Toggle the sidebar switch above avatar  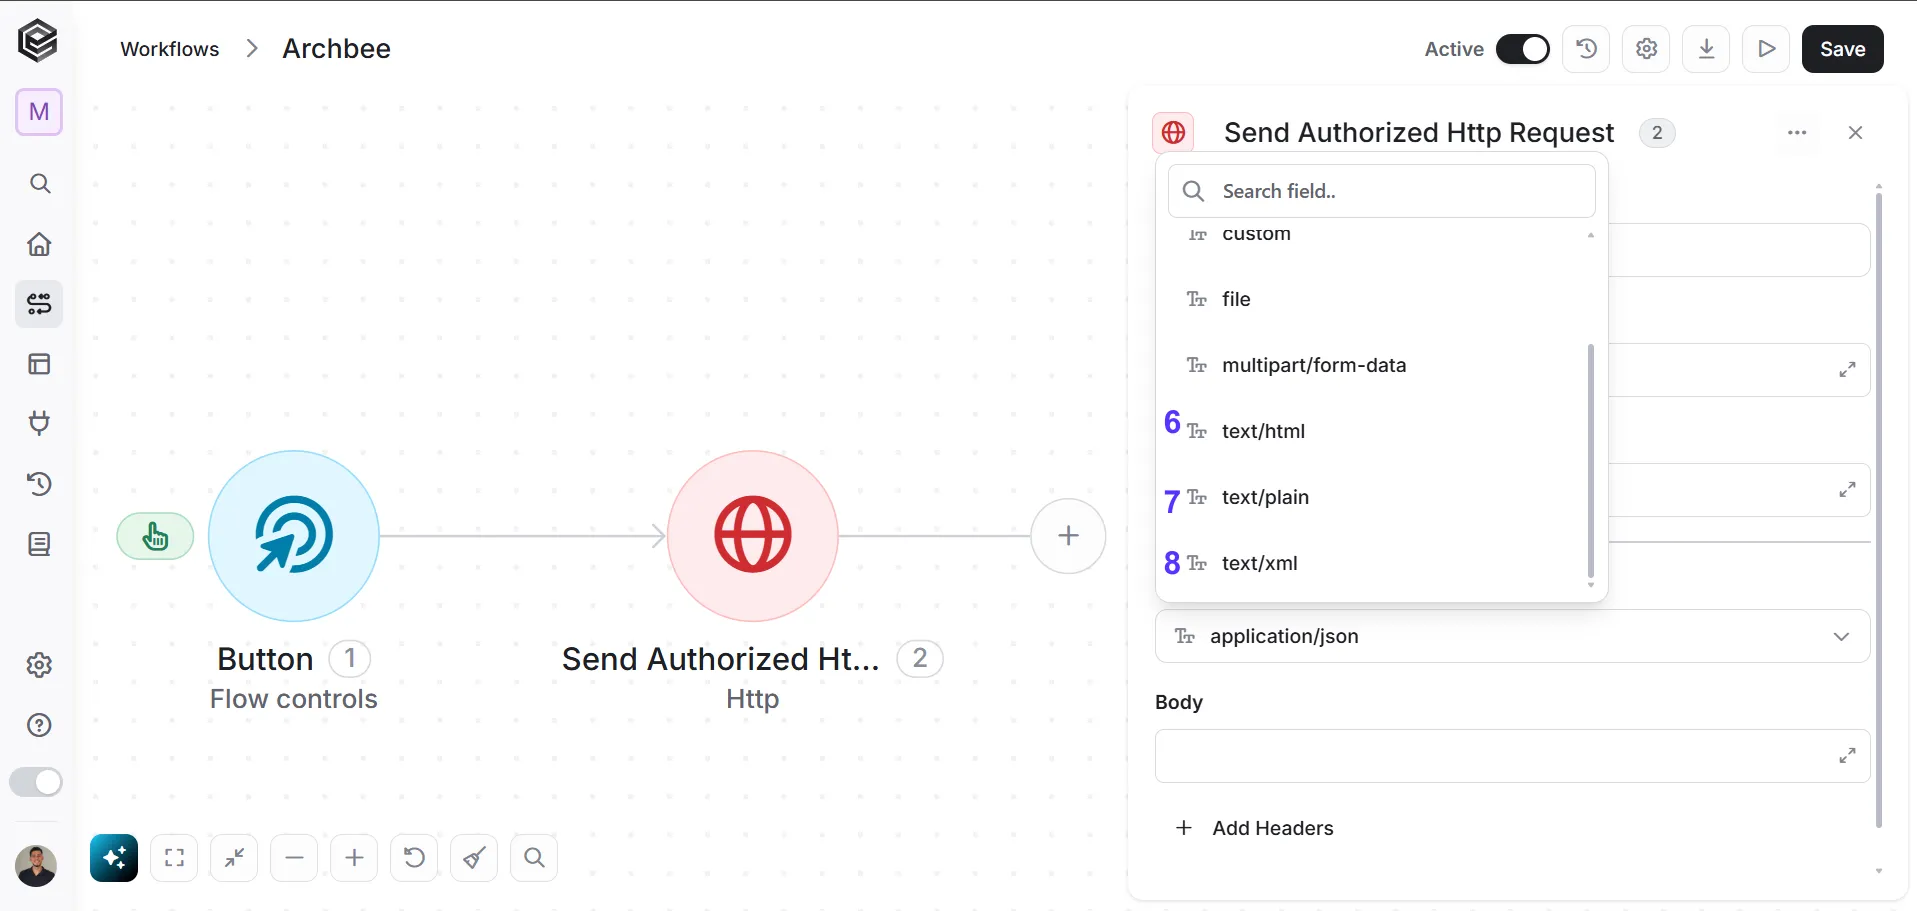[x=36, y=782]
